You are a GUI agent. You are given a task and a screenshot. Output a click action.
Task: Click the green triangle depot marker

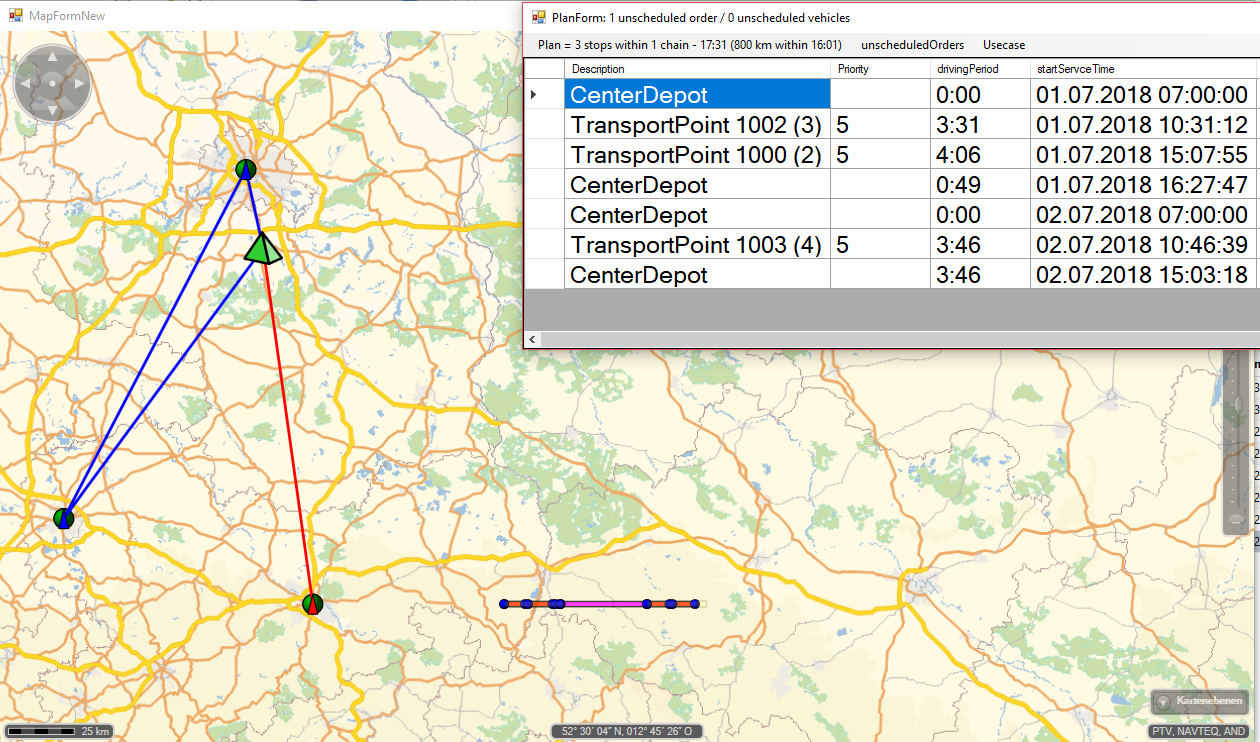coord(263,248)
